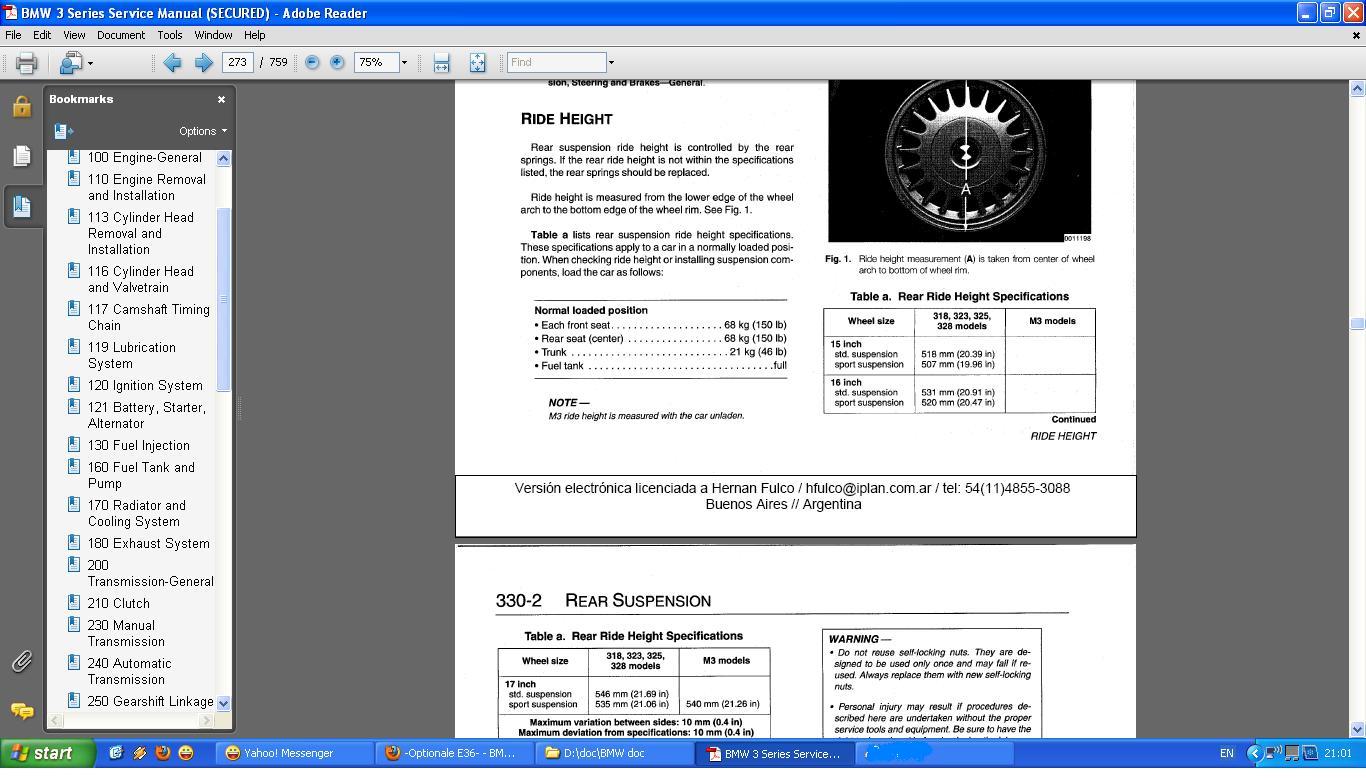Image resolution: width=1366 pixels, height=778 pixels.
Task: Click the fit one full page icon
Action: coord(477,63)
